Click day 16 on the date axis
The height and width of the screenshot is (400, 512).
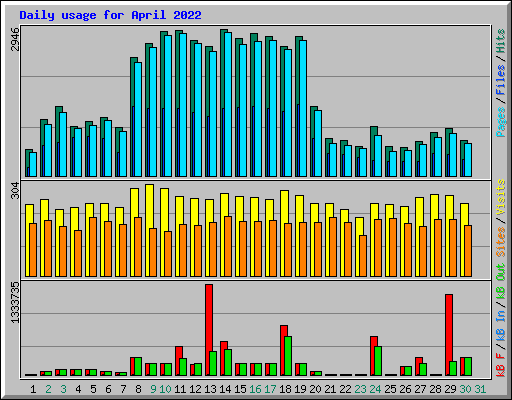click(x=255, y=389)
